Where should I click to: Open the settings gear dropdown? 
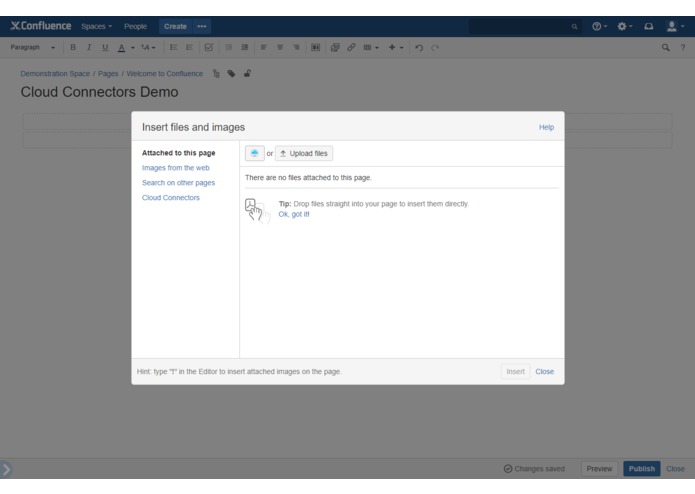(625, 27)
